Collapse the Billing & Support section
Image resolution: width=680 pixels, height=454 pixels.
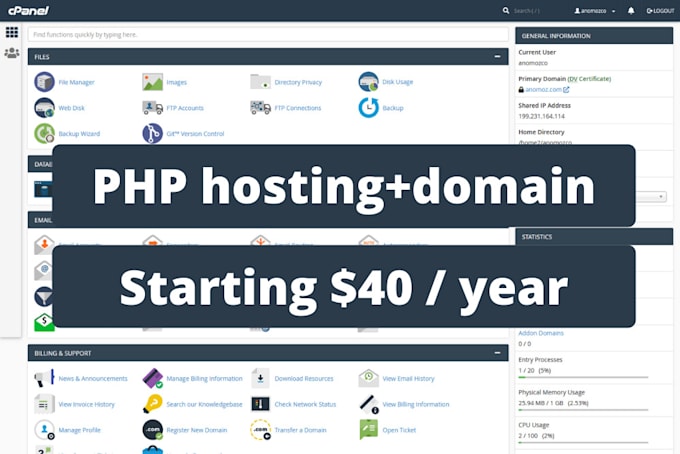[x=497, y=353]
